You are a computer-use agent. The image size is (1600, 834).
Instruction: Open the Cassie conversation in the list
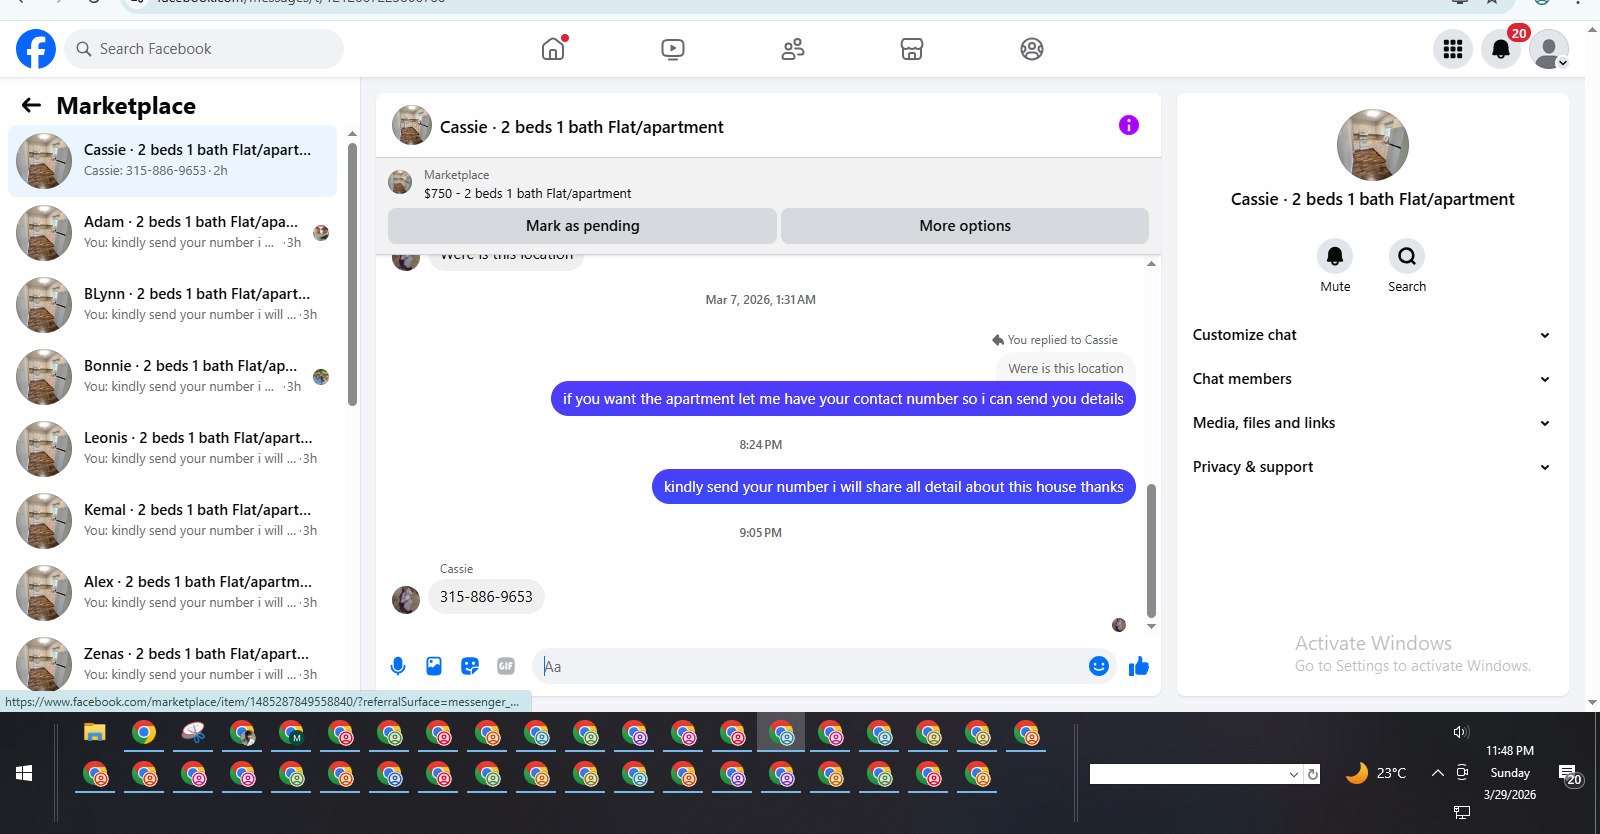pyautogui.click(x=172, y=161)
